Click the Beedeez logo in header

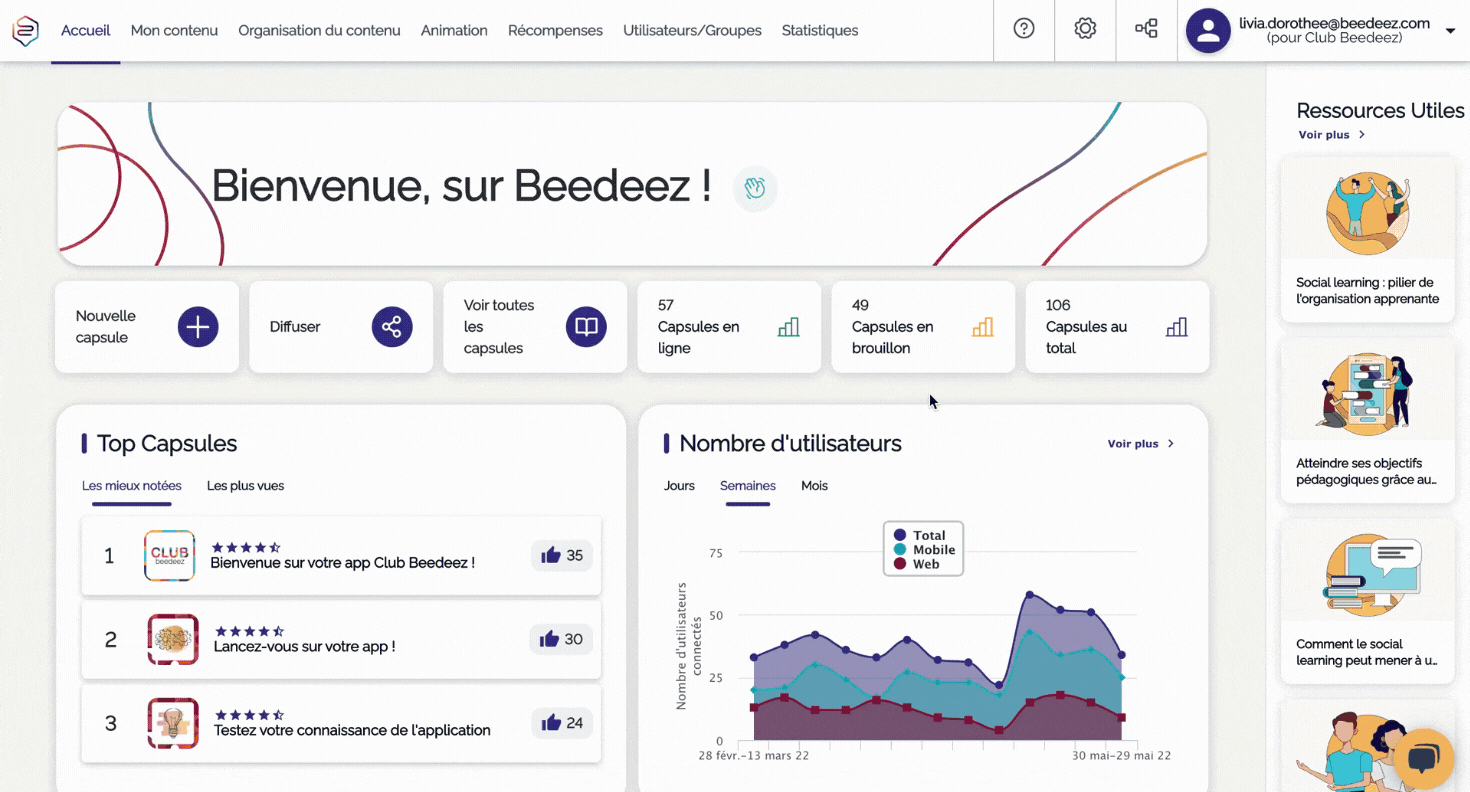25,31
